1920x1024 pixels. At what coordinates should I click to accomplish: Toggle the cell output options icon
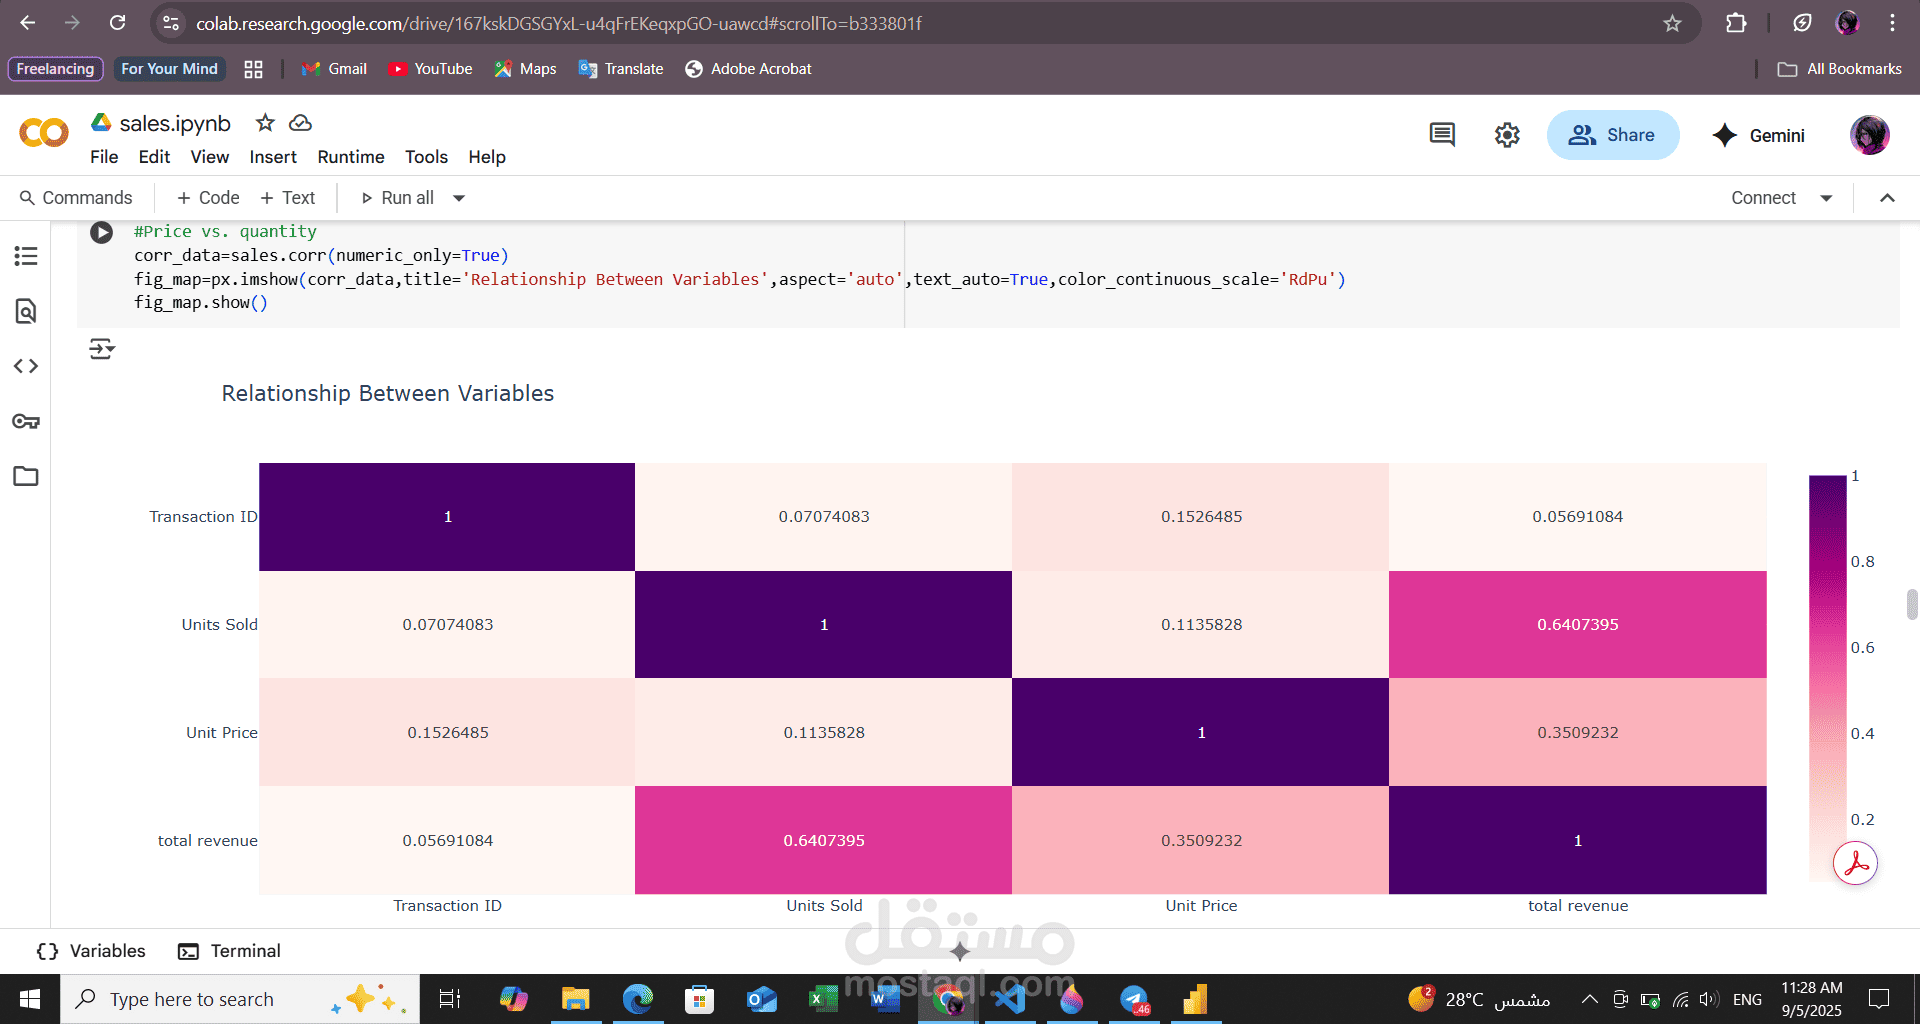point(102,349)
